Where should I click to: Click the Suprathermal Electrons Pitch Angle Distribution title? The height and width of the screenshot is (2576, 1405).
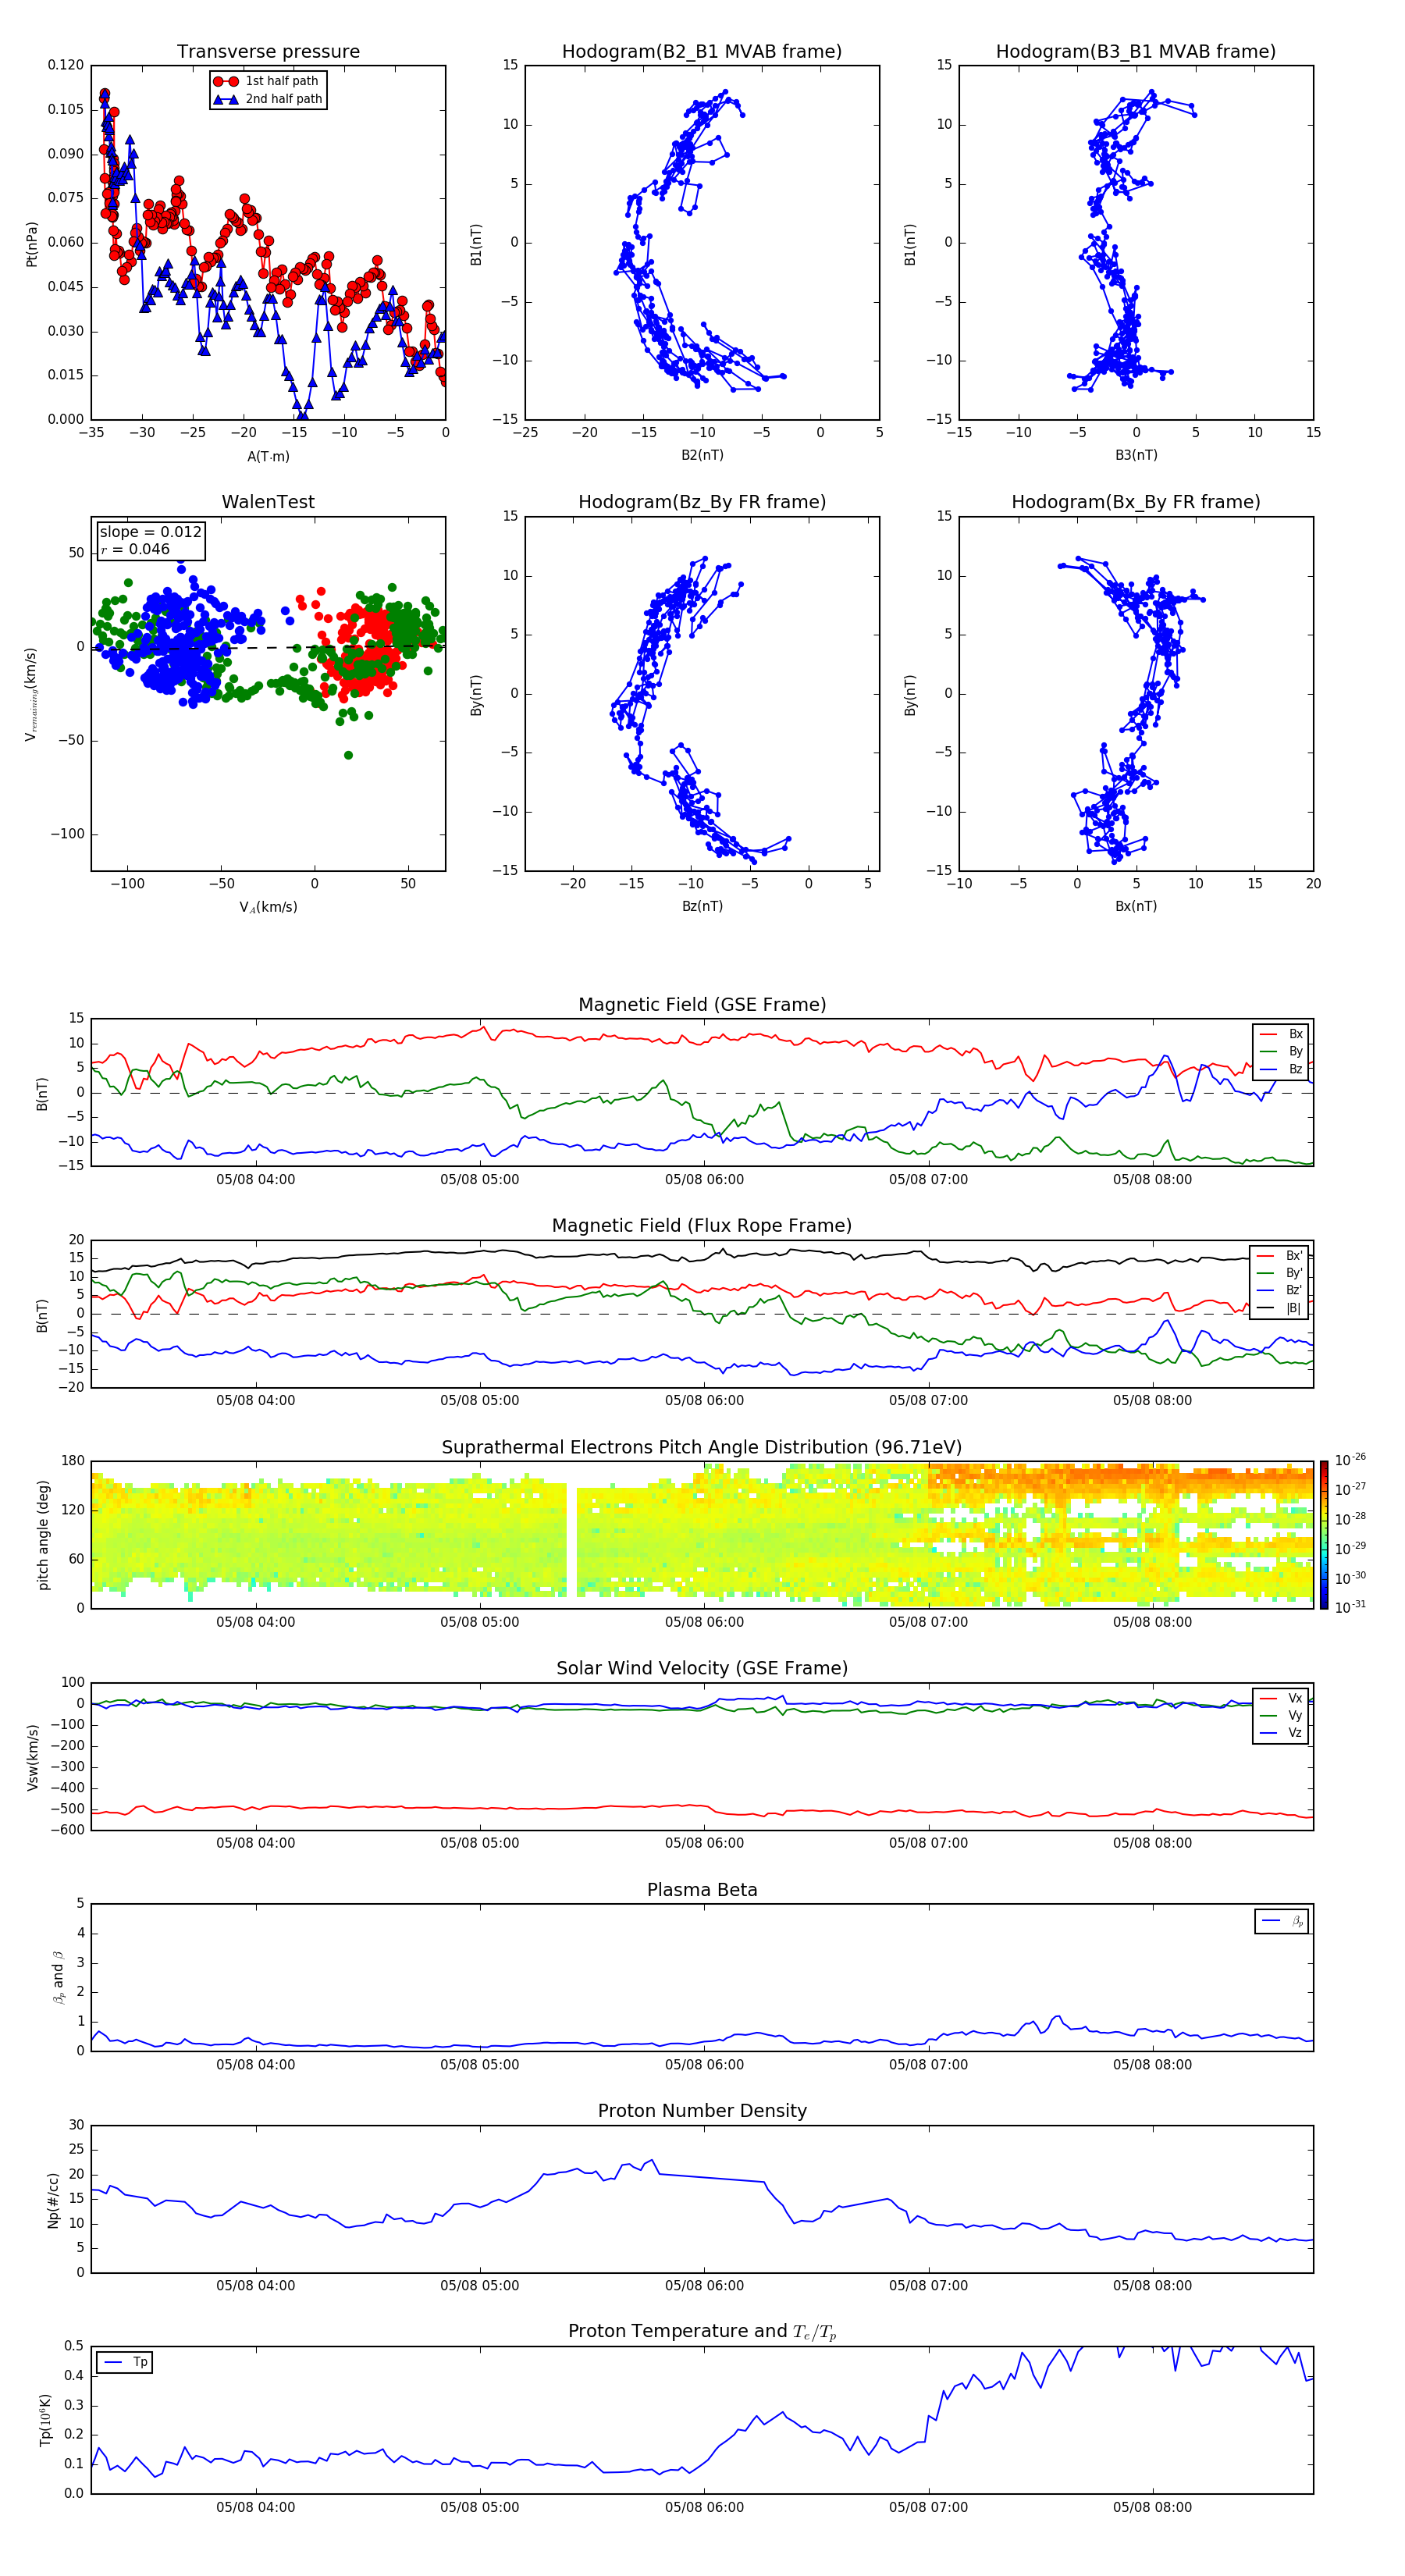click(x=702, y=1447)
